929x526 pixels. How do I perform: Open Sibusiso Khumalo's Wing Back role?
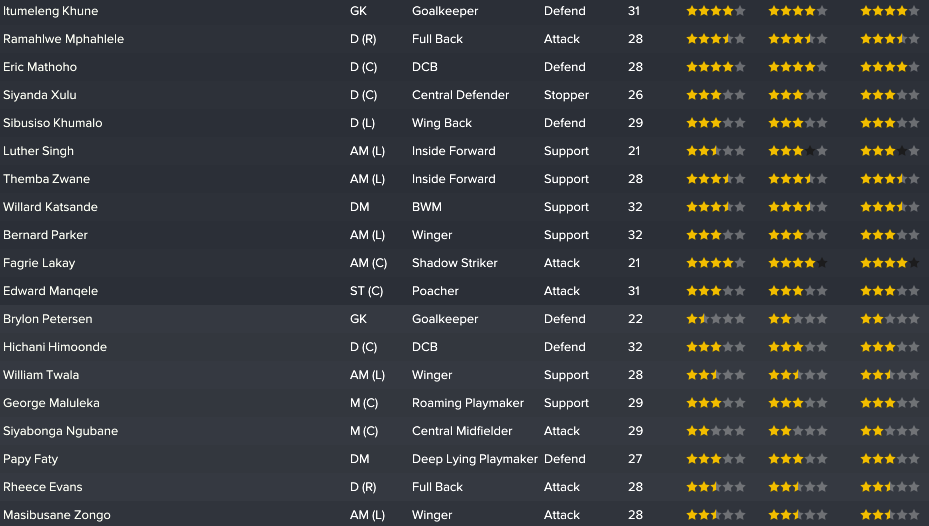click(x=442, y=123)
